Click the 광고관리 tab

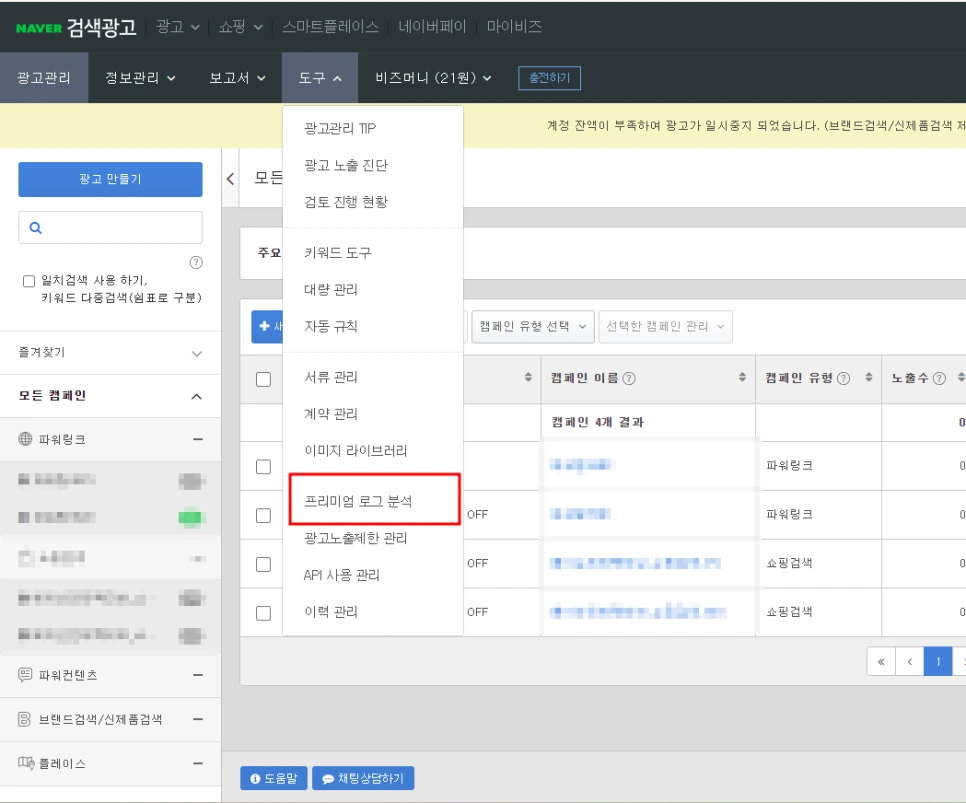(44, 78)
